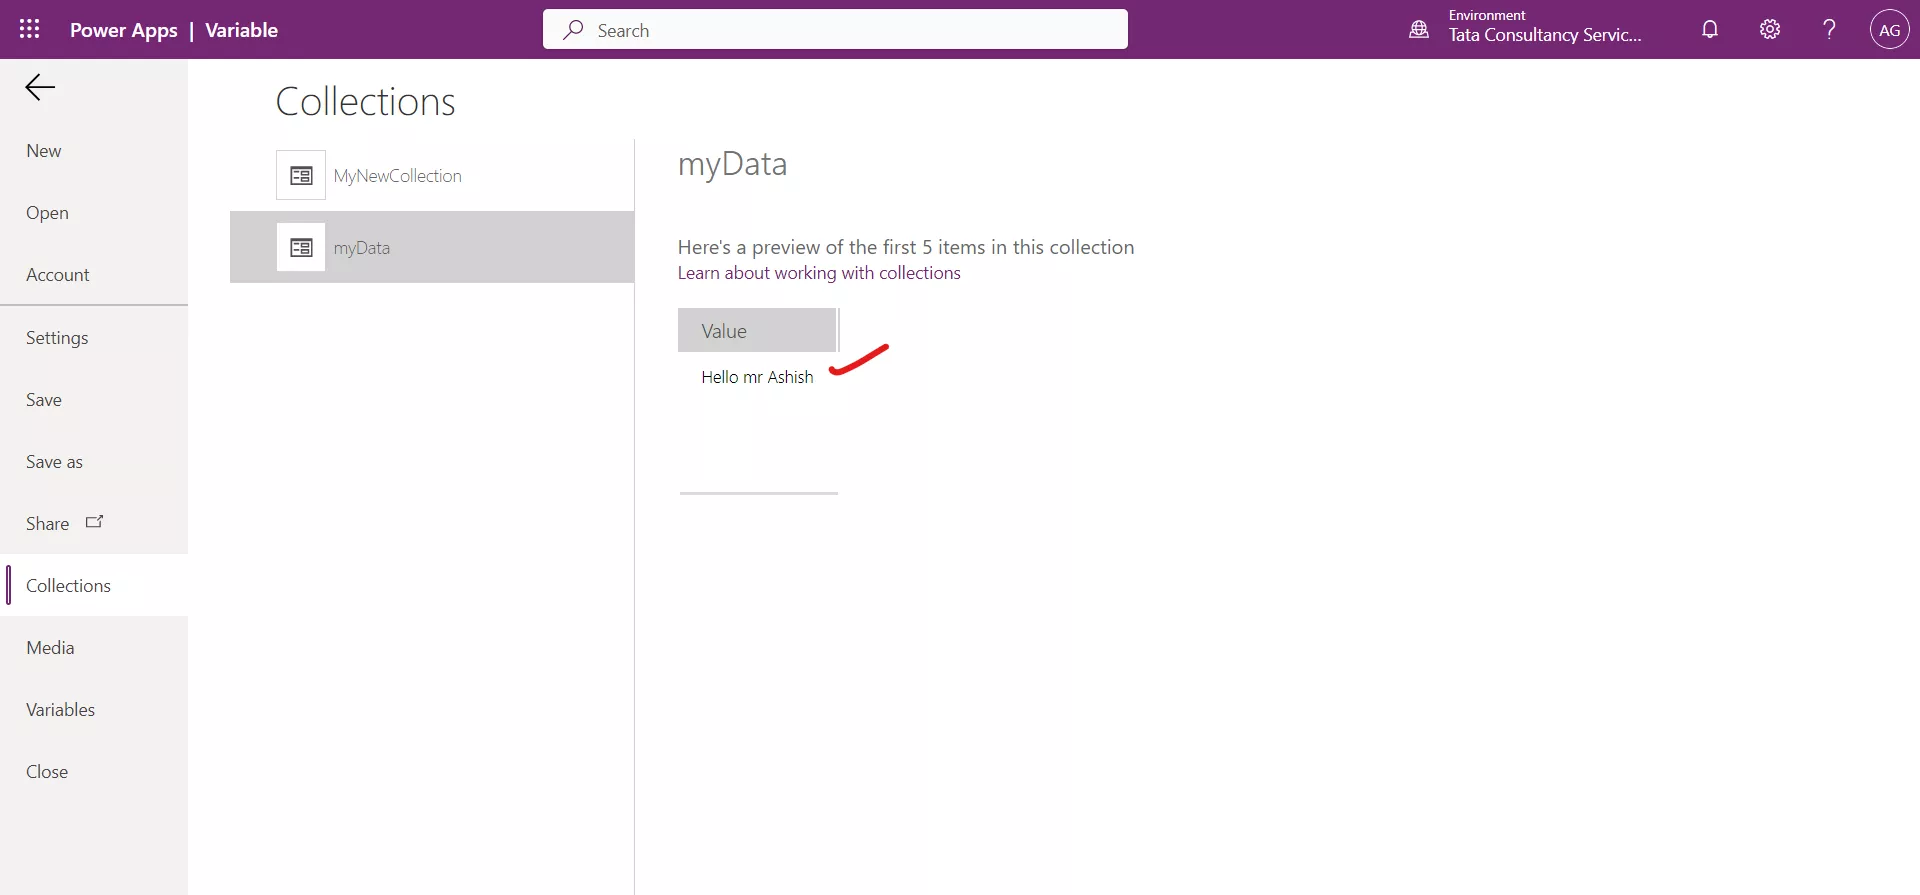This screenshot has height=895, width=1920.
Task: Go to the Account page
Action: coord(94,275)
